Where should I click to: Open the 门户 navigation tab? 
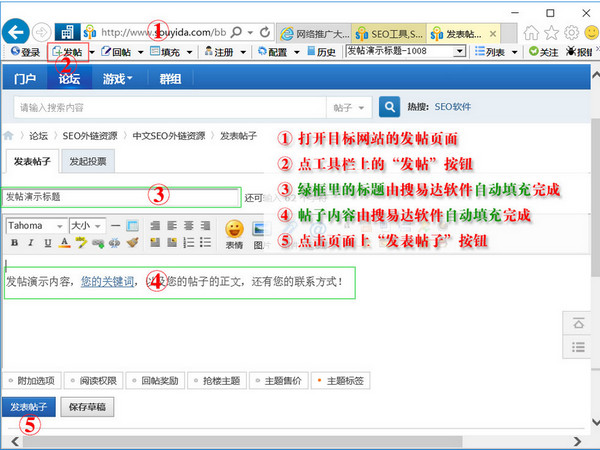25,79
